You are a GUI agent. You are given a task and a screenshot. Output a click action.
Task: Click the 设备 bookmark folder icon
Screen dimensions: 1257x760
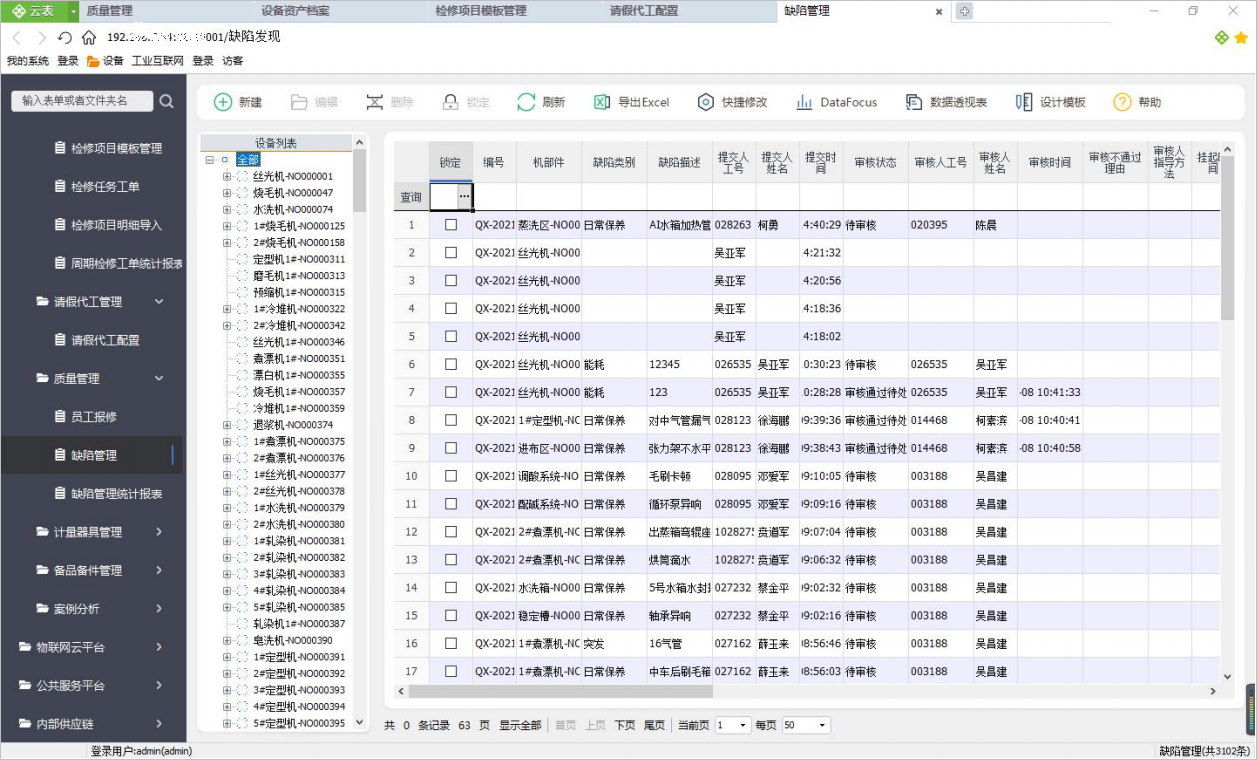click(93, 61)
